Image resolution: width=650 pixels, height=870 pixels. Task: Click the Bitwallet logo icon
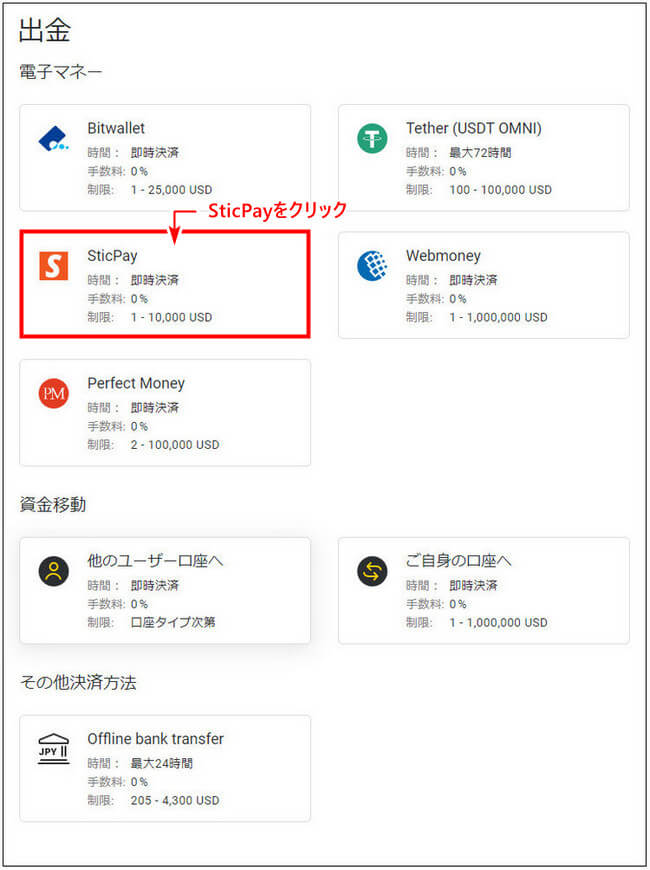click(x=54, y=139)
